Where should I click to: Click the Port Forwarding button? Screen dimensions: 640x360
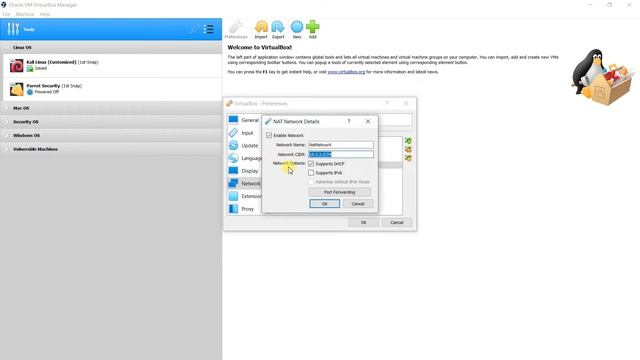[x=340, y=192]
